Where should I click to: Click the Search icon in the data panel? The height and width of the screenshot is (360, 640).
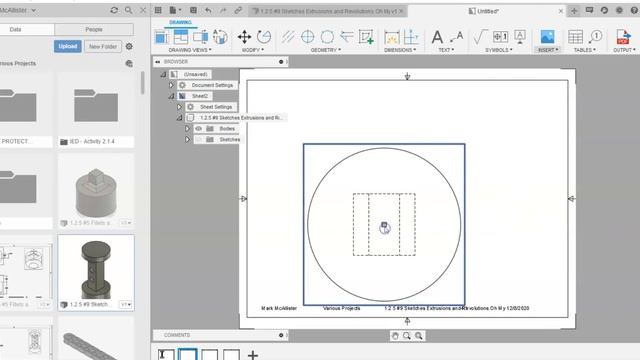pyautogui.click(x=129, y=10)
